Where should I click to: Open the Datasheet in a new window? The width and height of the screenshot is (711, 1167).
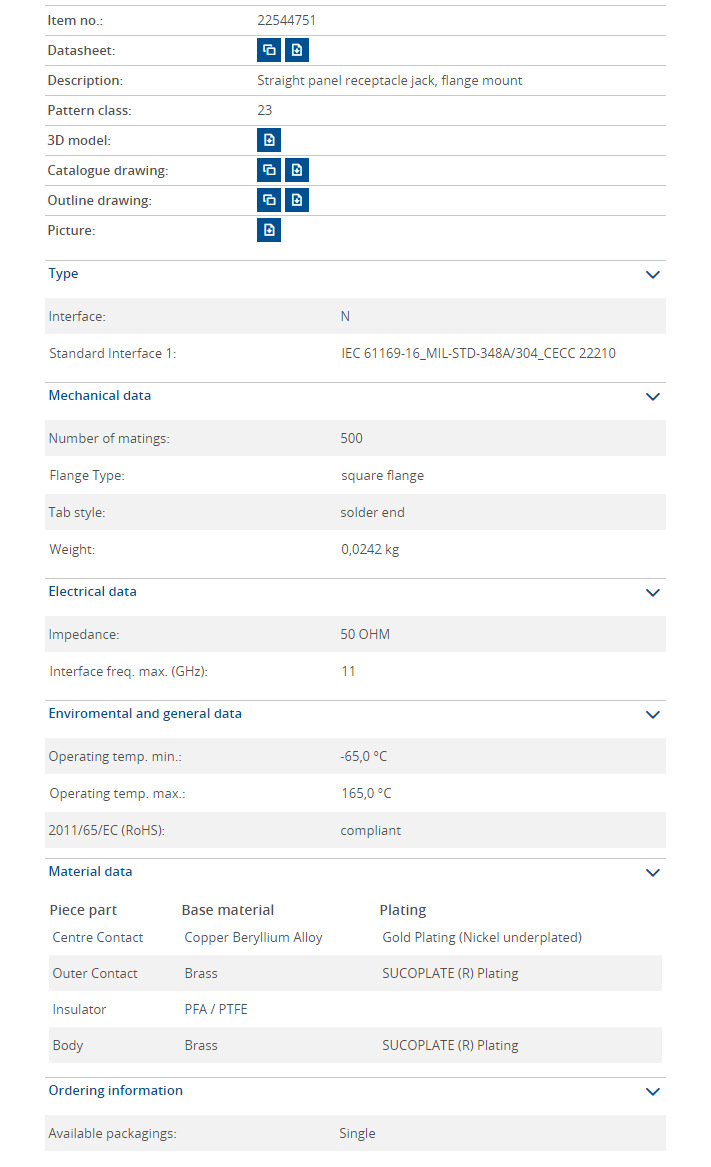tap(269, 50)
